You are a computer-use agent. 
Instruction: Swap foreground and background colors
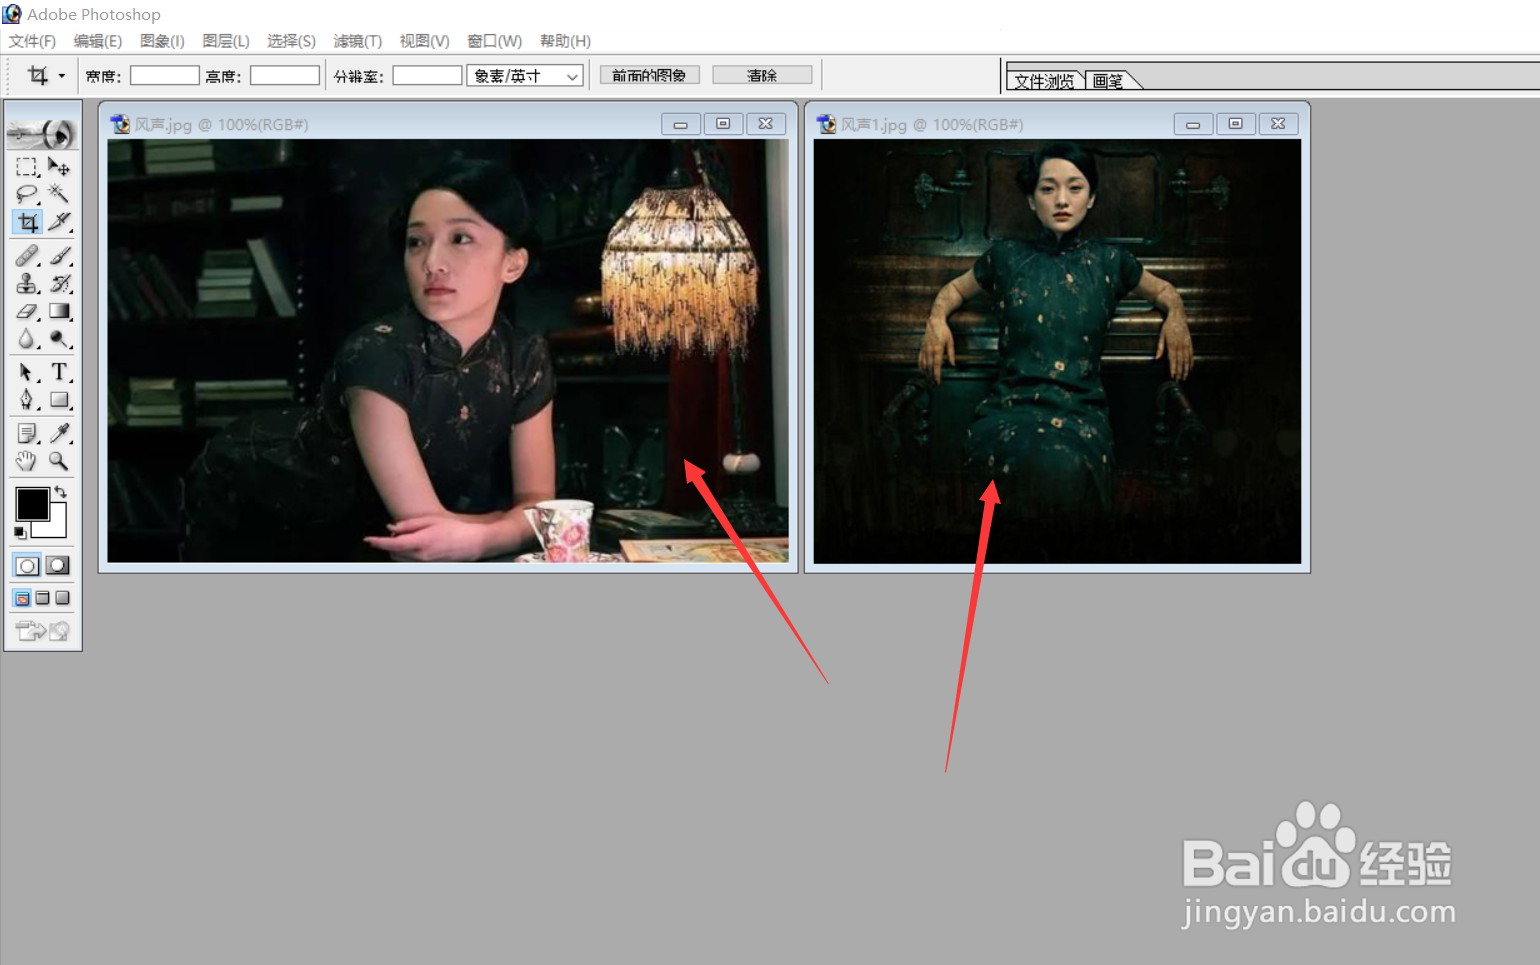[61, 491]
